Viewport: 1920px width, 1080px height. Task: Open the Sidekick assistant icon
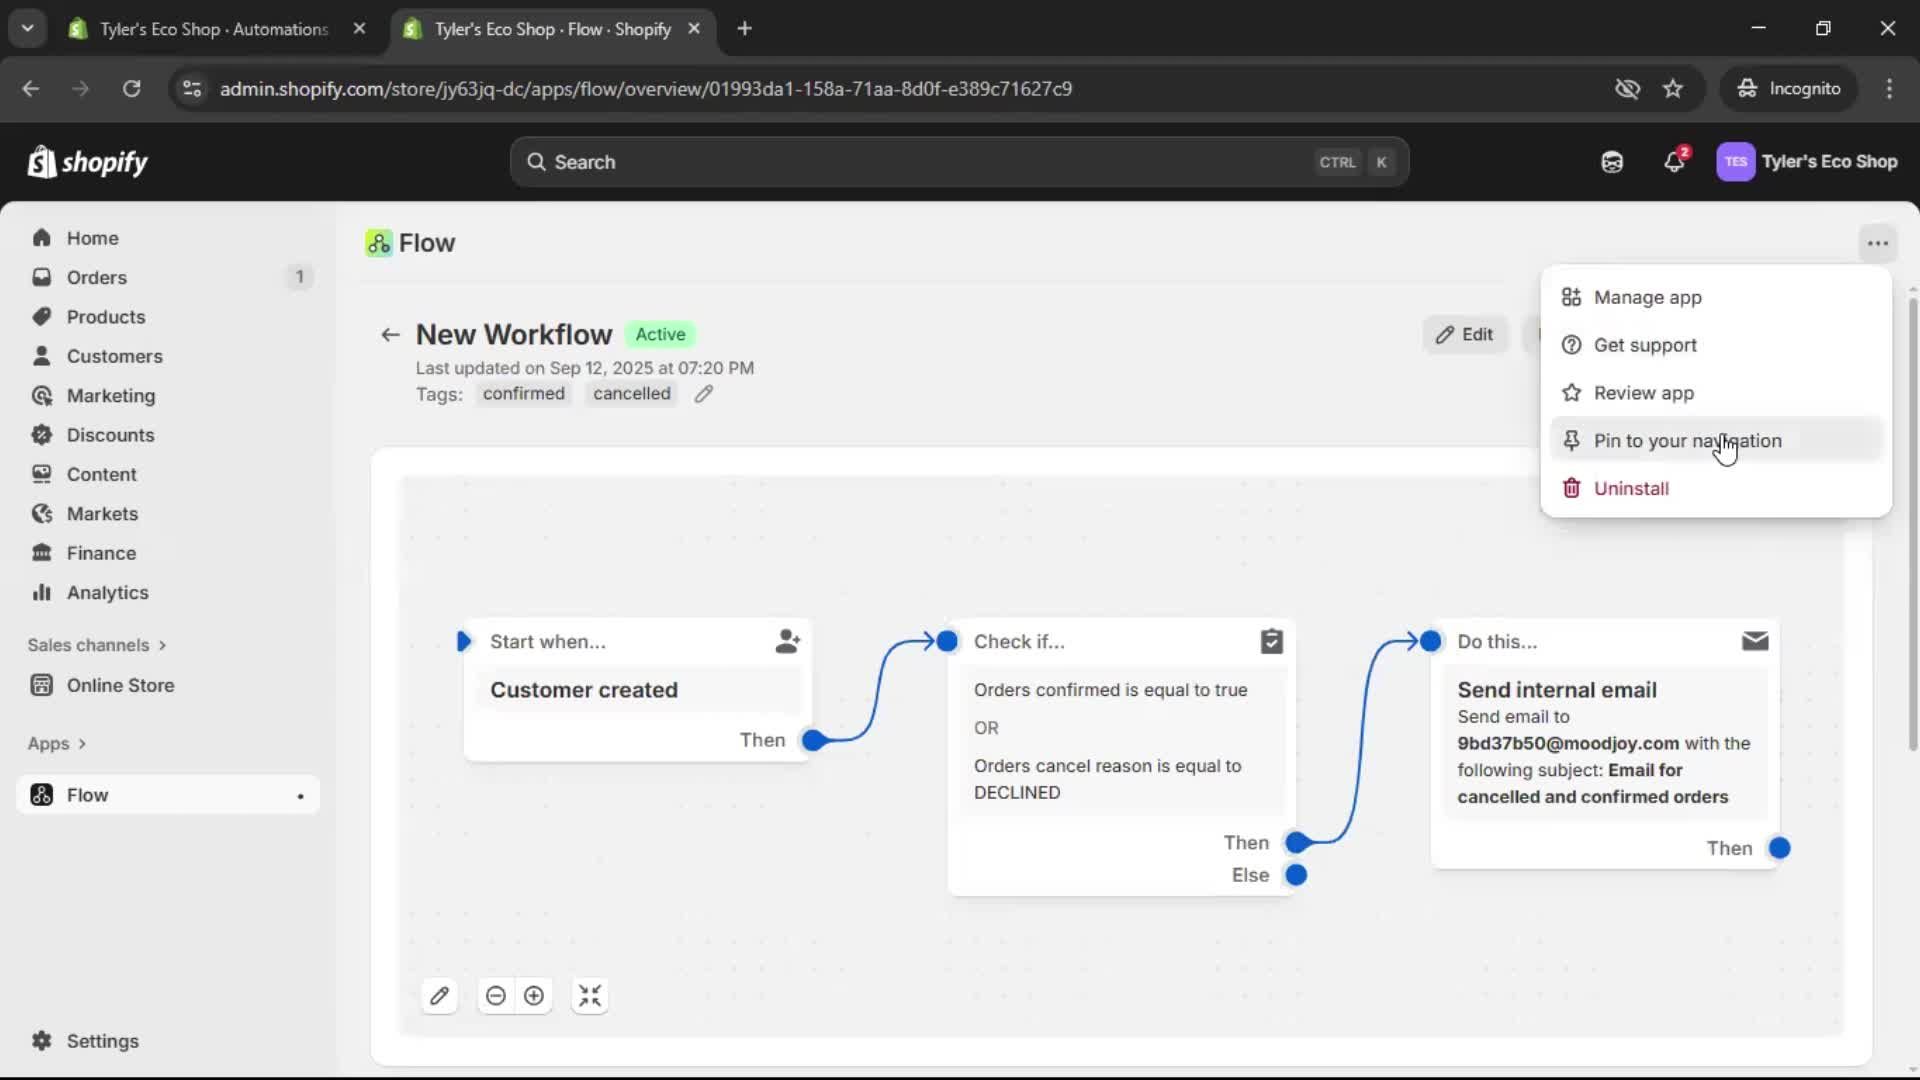[1612, 162]
